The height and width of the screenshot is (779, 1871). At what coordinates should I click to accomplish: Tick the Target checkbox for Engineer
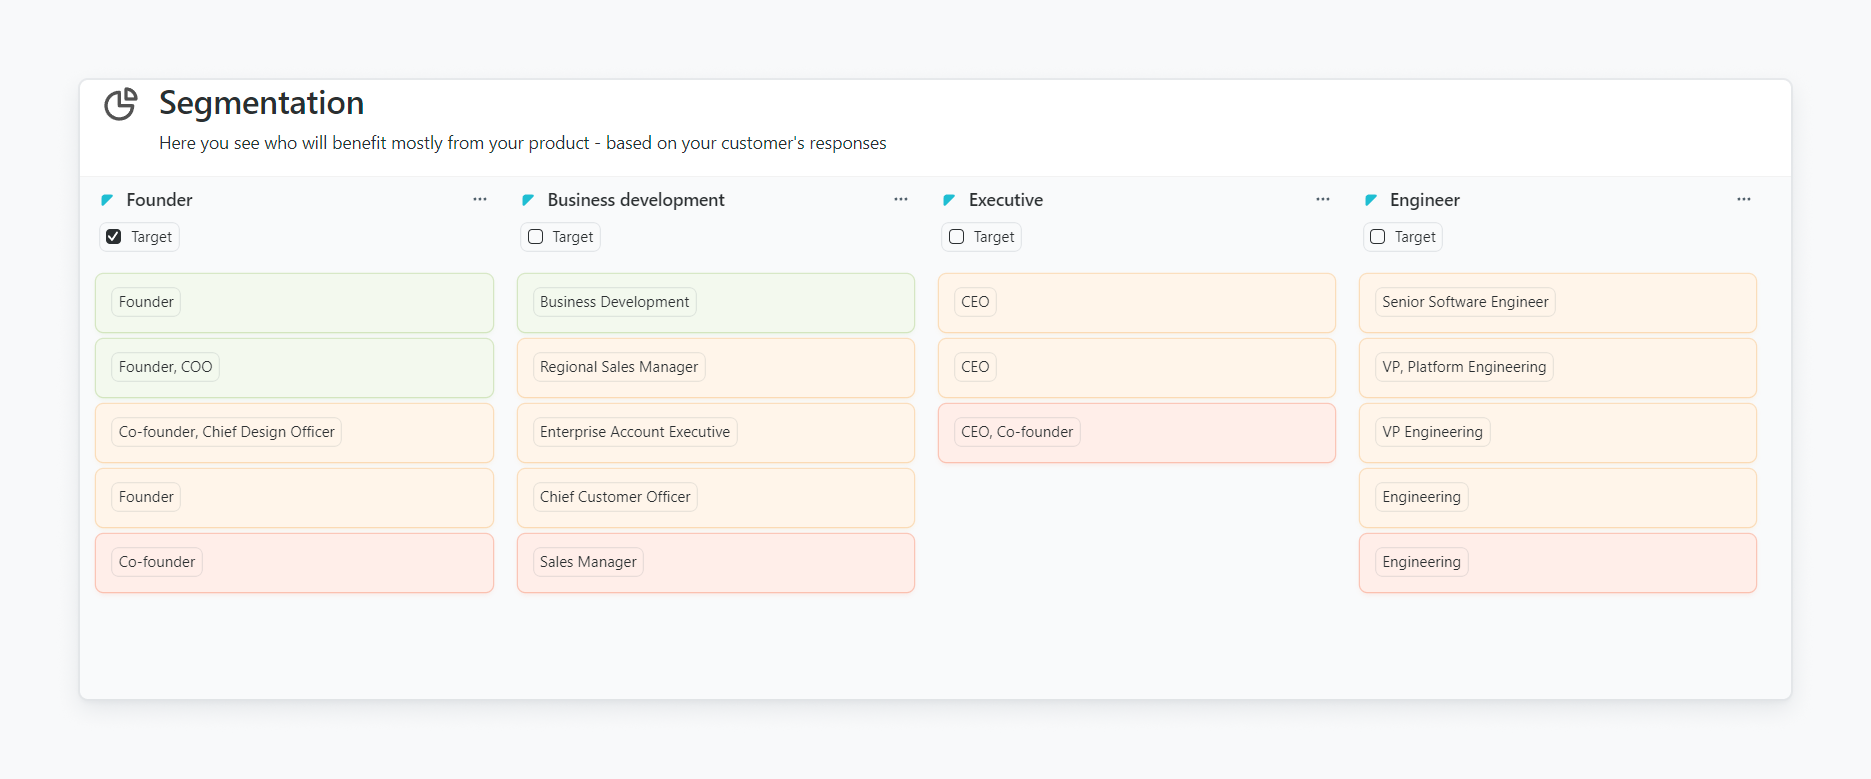1378,237
